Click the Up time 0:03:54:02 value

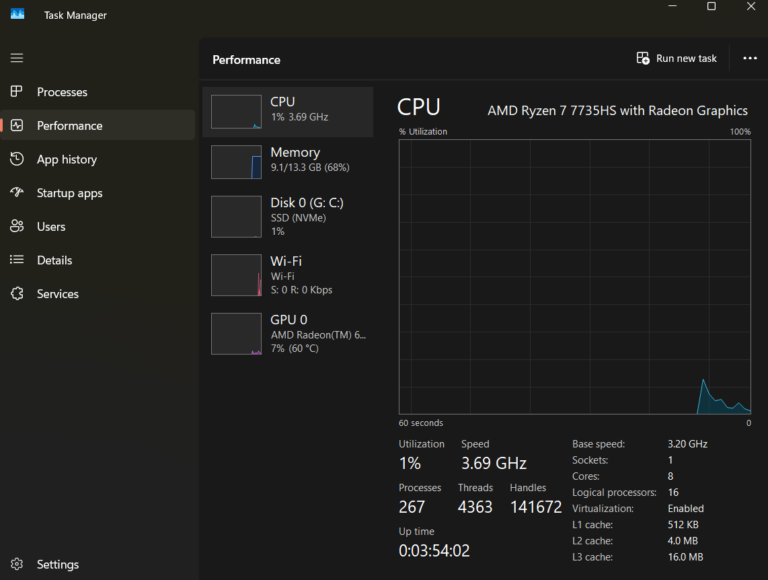(434, 551)
